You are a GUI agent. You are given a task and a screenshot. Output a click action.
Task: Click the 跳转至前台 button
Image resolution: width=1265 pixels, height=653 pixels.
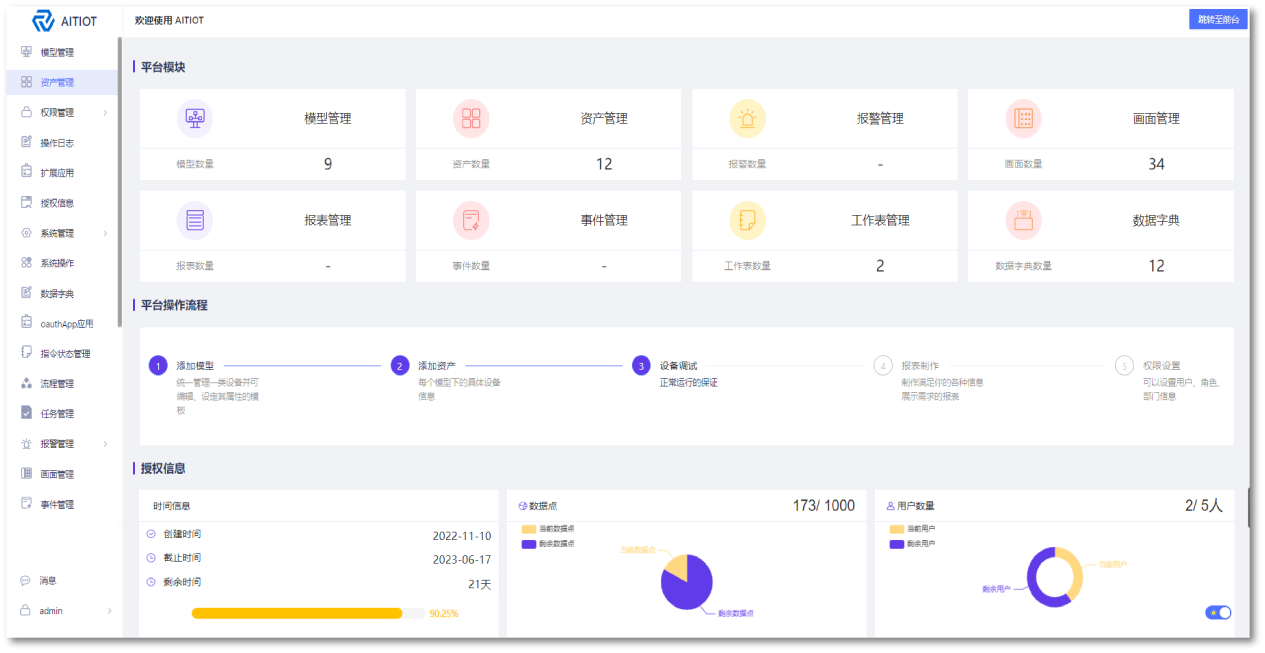[1218, 19]
